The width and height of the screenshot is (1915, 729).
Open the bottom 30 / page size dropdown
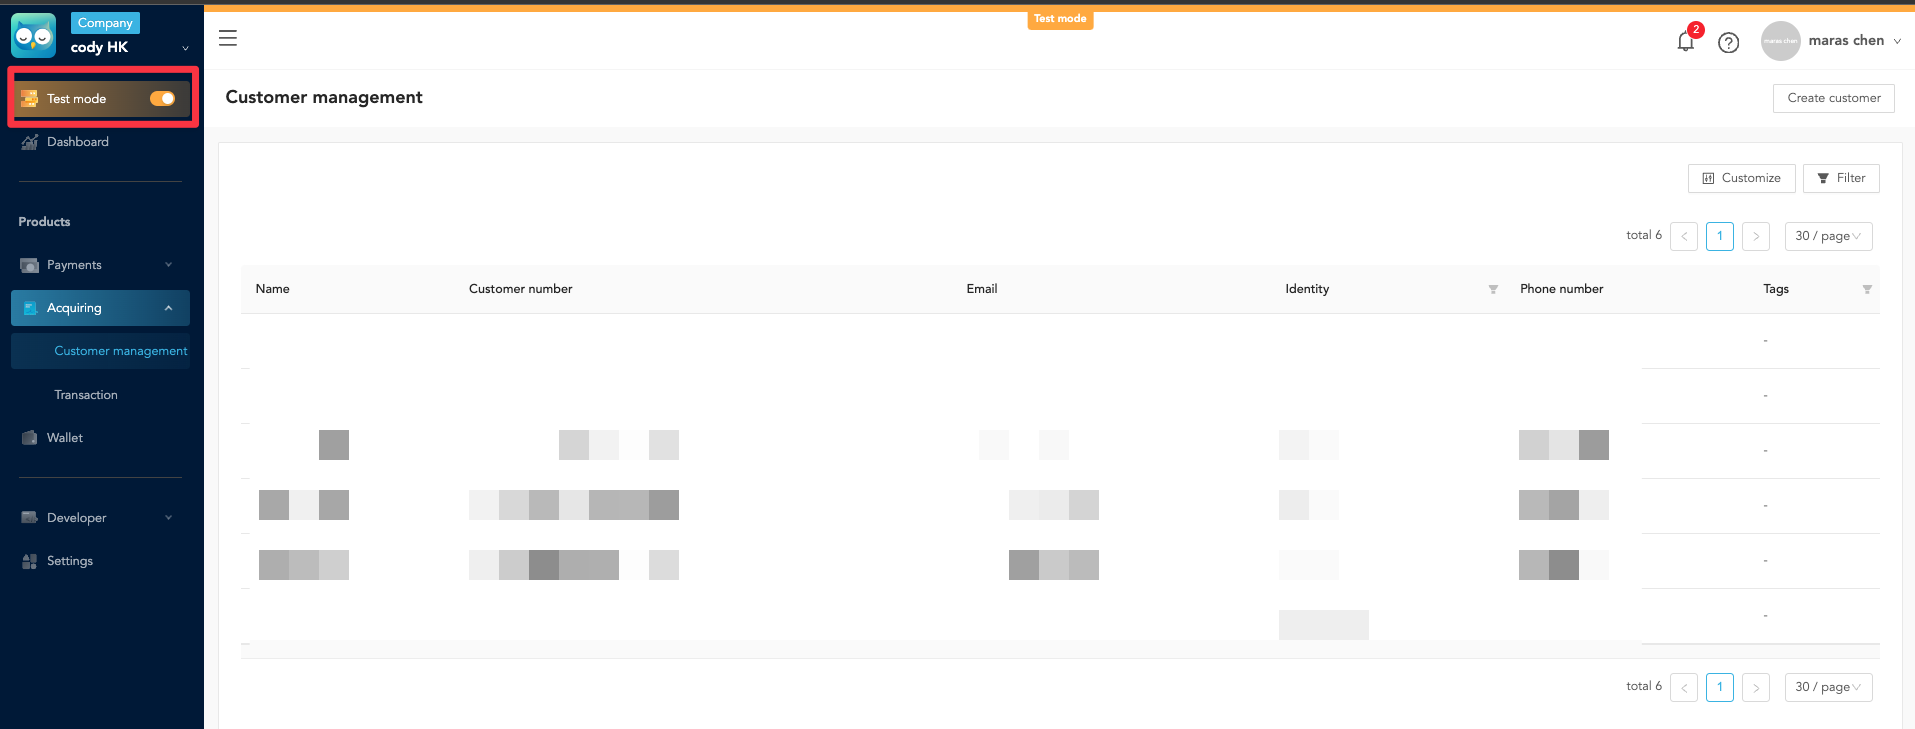tap(1828, 687)
